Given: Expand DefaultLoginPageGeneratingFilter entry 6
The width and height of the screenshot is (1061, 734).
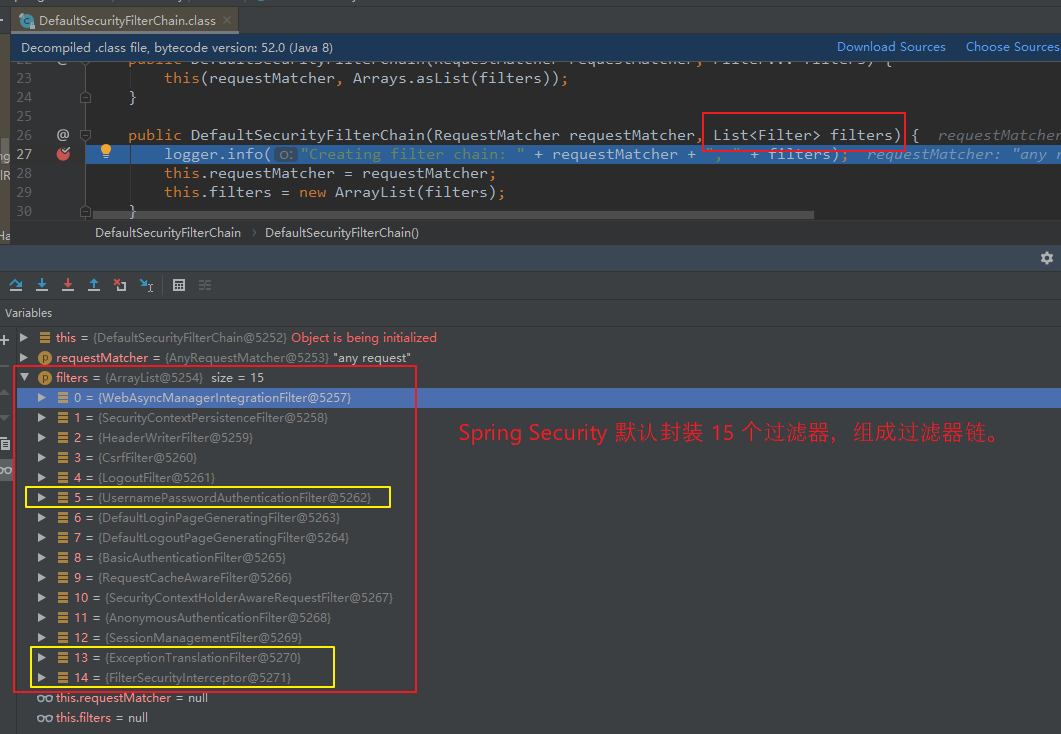Looking at the screenshot, I should click(x=42, y=517).
